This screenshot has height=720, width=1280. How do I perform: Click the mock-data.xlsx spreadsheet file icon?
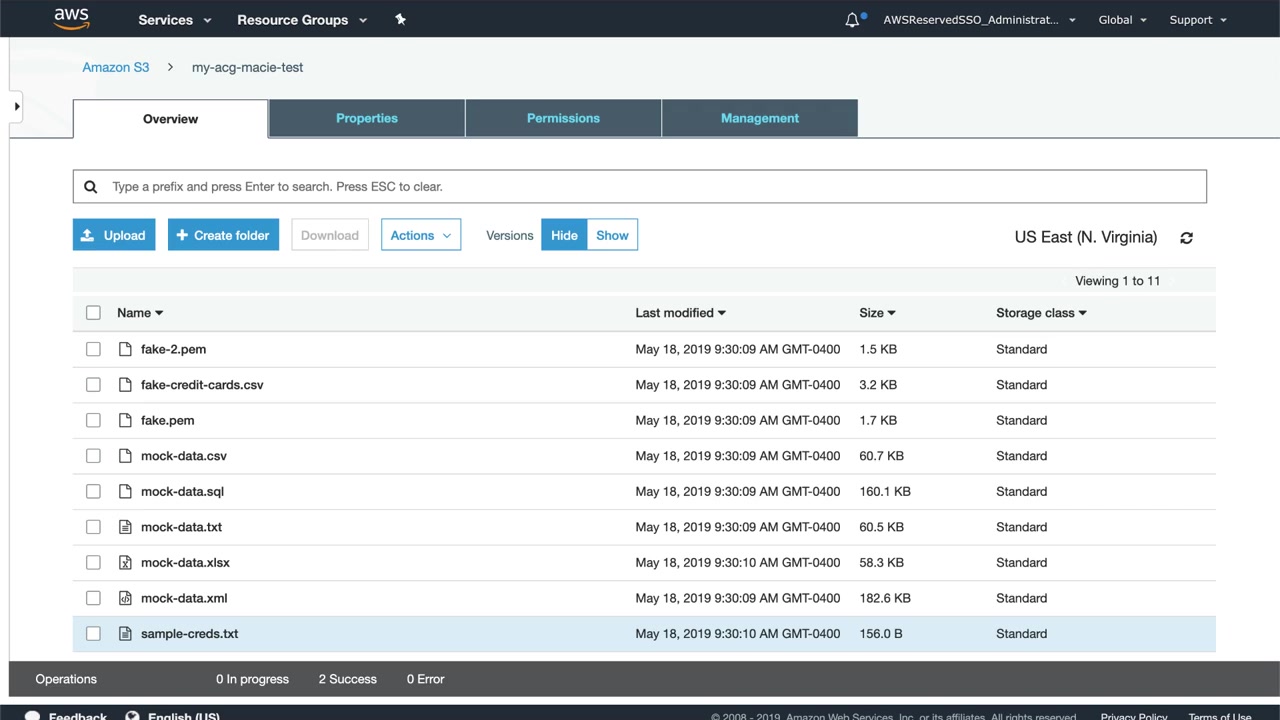tap(125, 563)
